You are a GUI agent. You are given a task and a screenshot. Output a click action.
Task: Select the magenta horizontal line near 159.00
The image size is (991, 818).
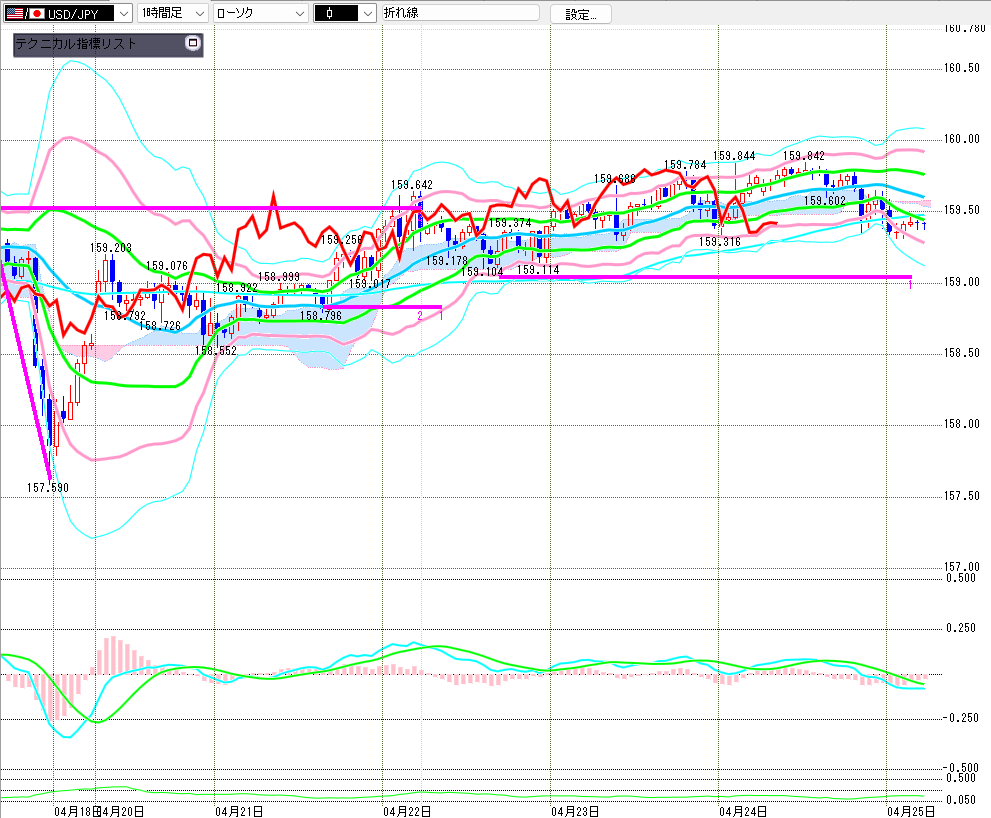(700, 277)
